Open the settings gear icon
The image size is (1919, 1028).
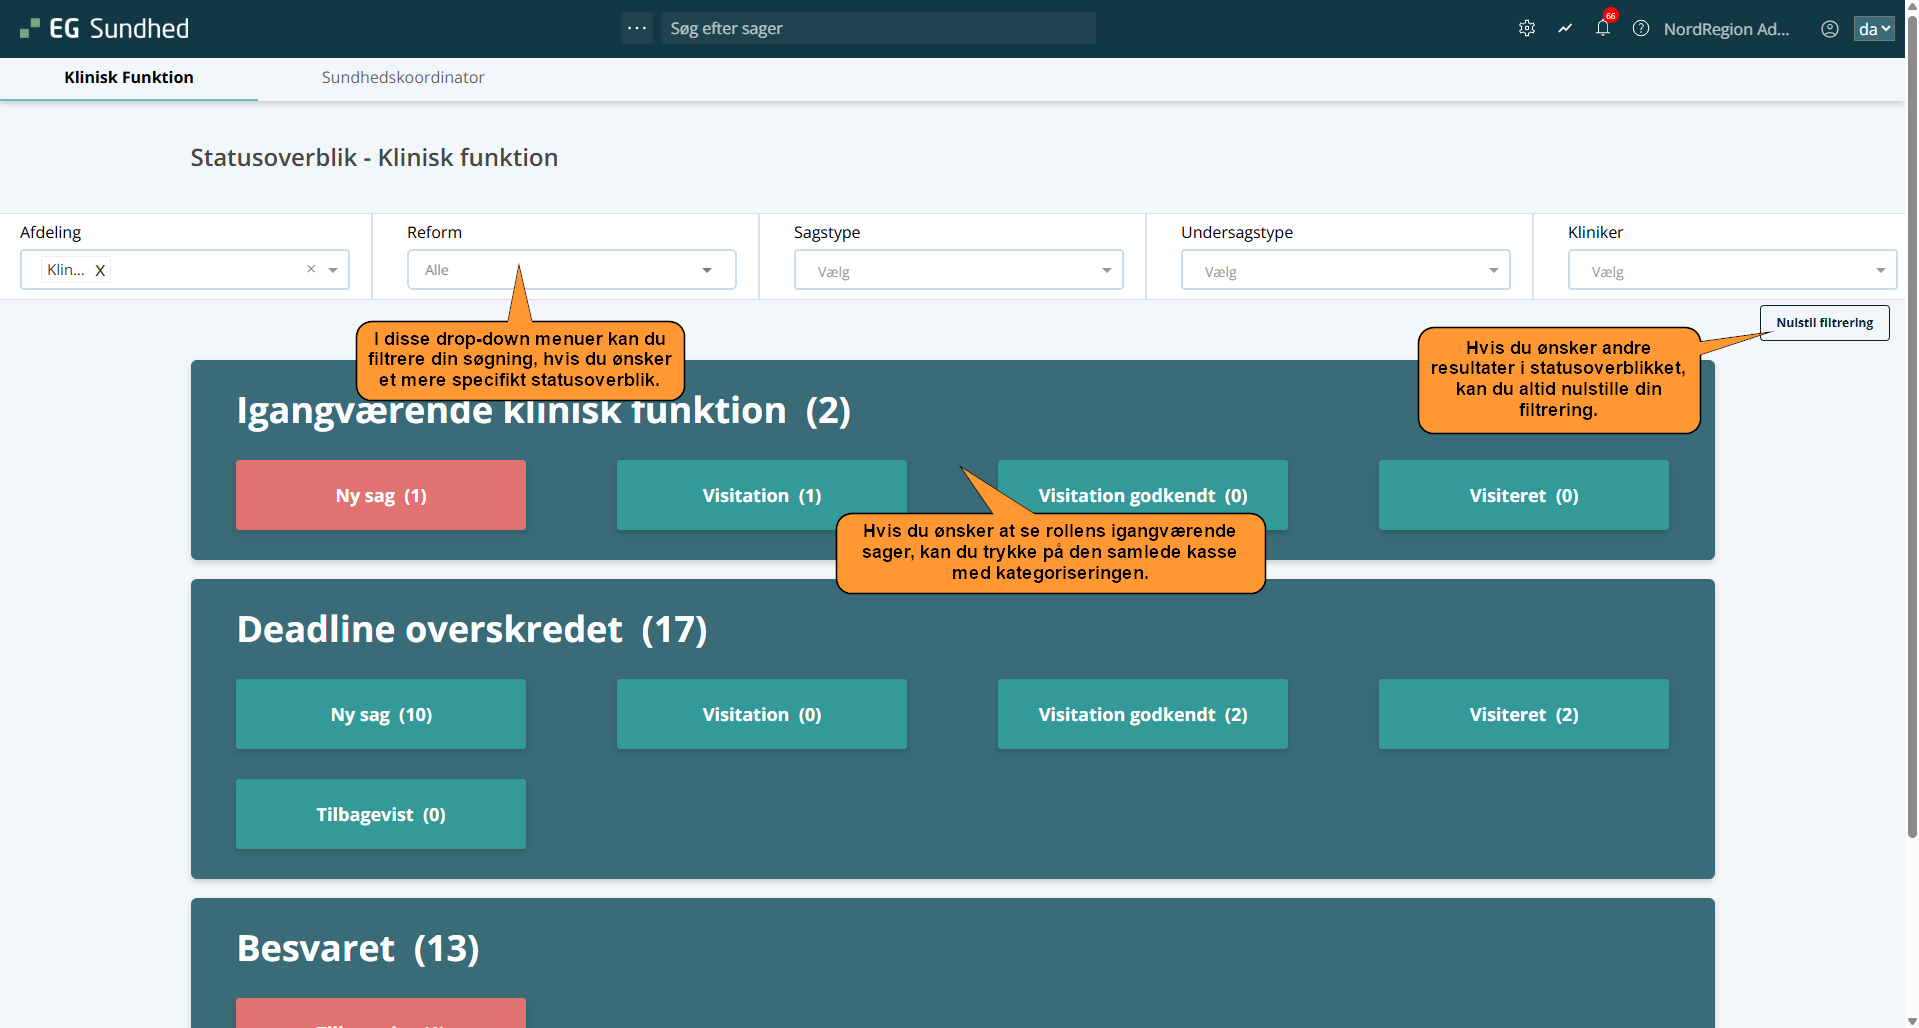[x=1526, y=29]
